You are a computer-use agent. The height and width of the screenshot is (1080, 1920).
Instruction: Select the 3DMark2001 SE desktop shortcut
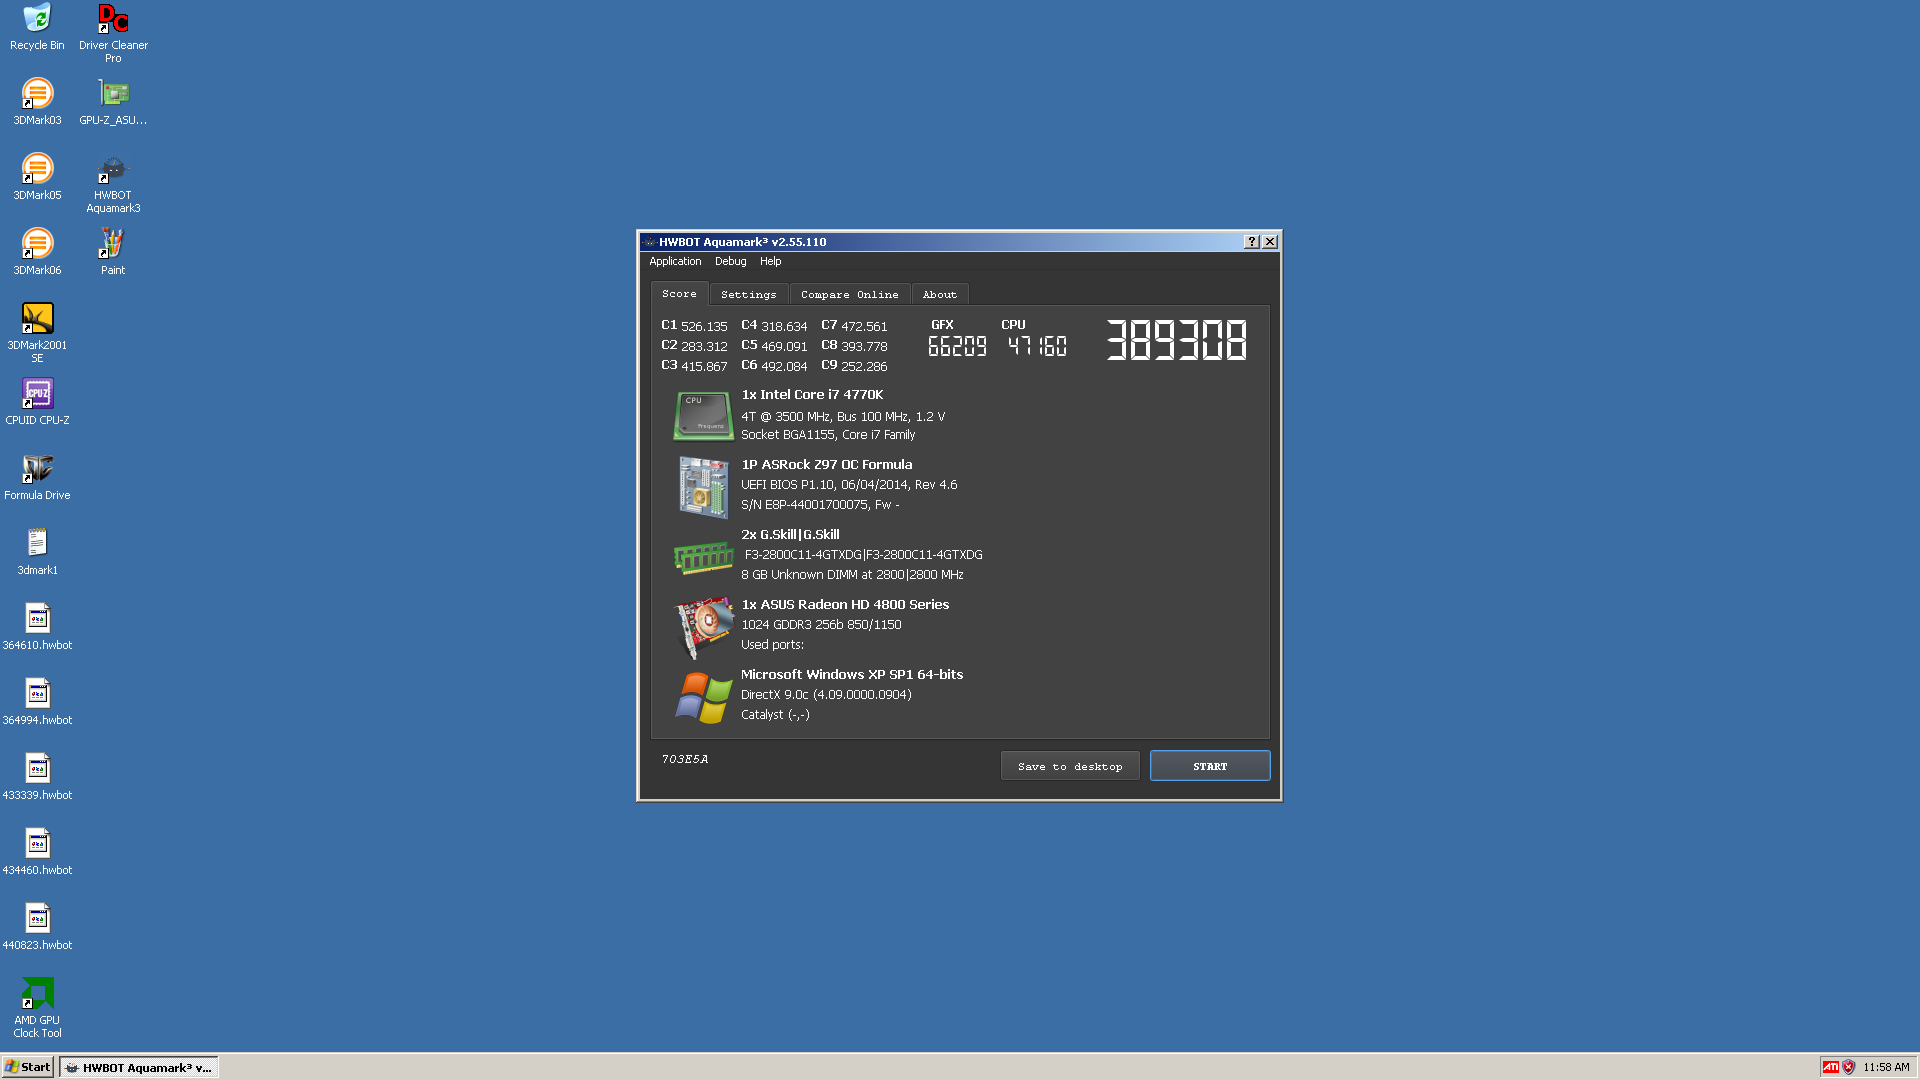(x=37, y=333)
